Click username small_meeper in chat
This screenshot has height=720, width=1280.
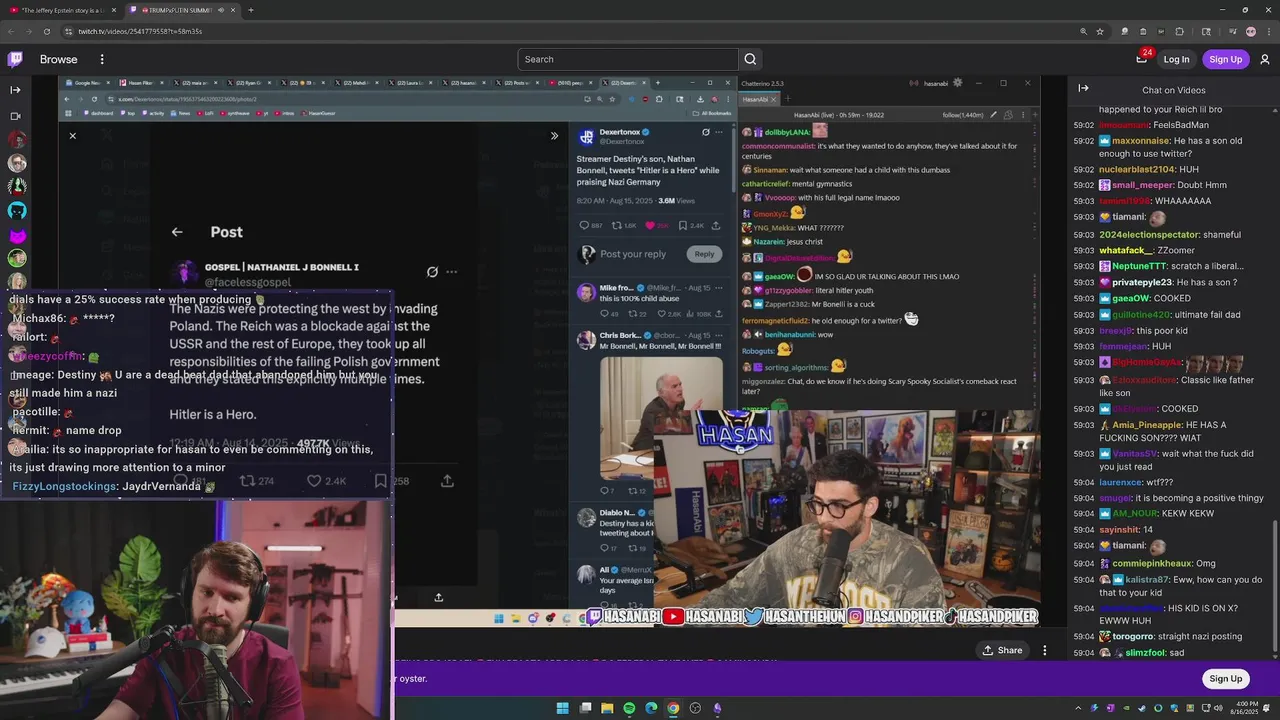click(1143, 185)
